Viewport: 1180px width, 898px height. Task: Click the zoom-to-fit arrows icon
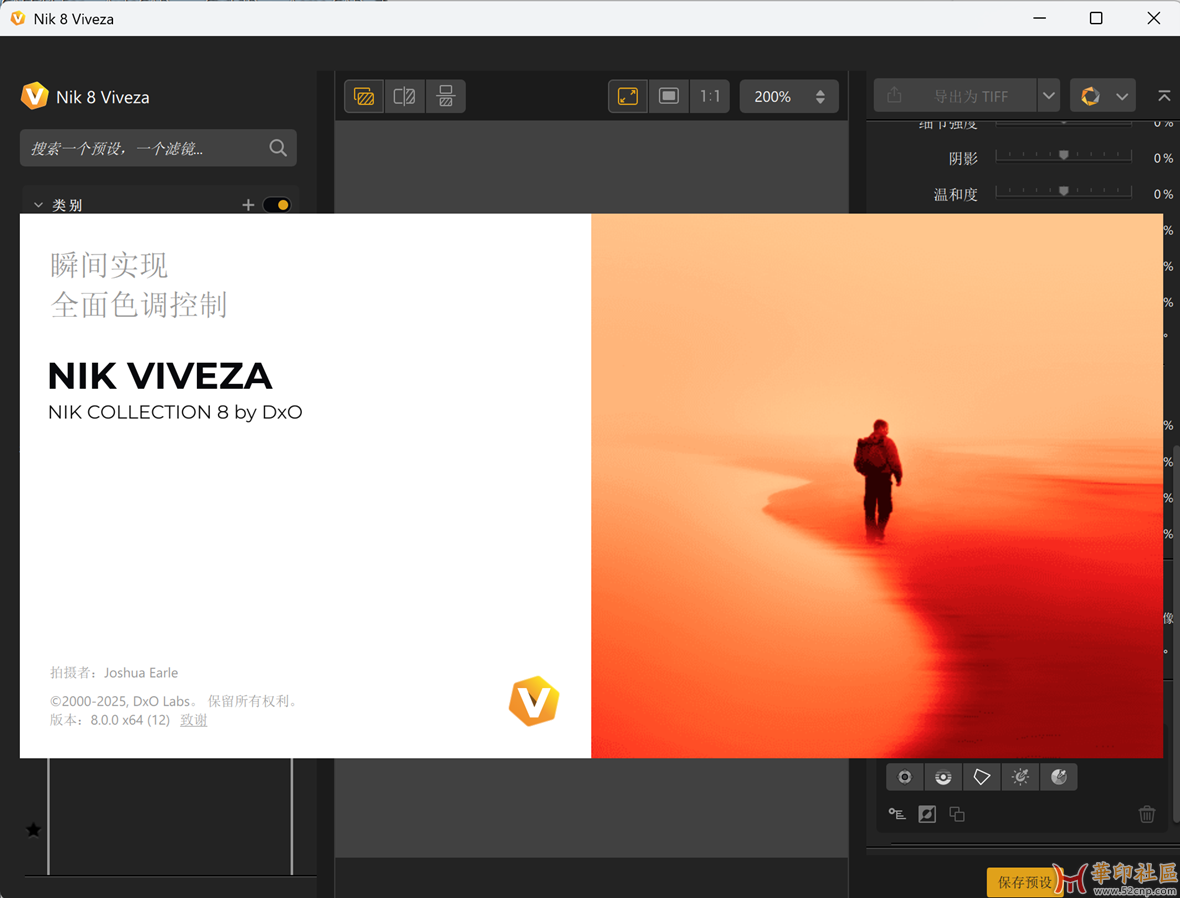[628, 96]
